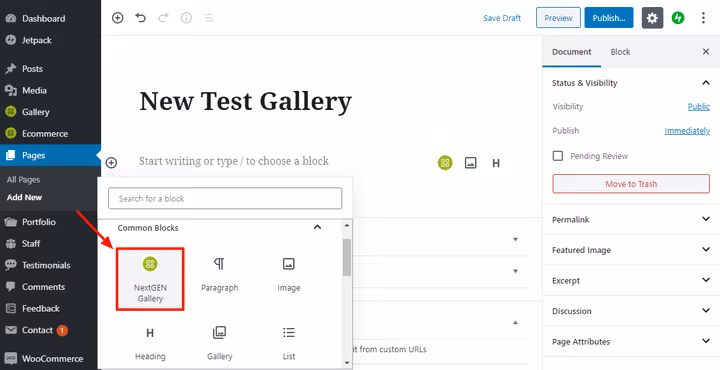Image resolution: width=720 pixels, height=370 pixels.
Task: Open Pages in the admin sidebar
Action: point(34,155)
